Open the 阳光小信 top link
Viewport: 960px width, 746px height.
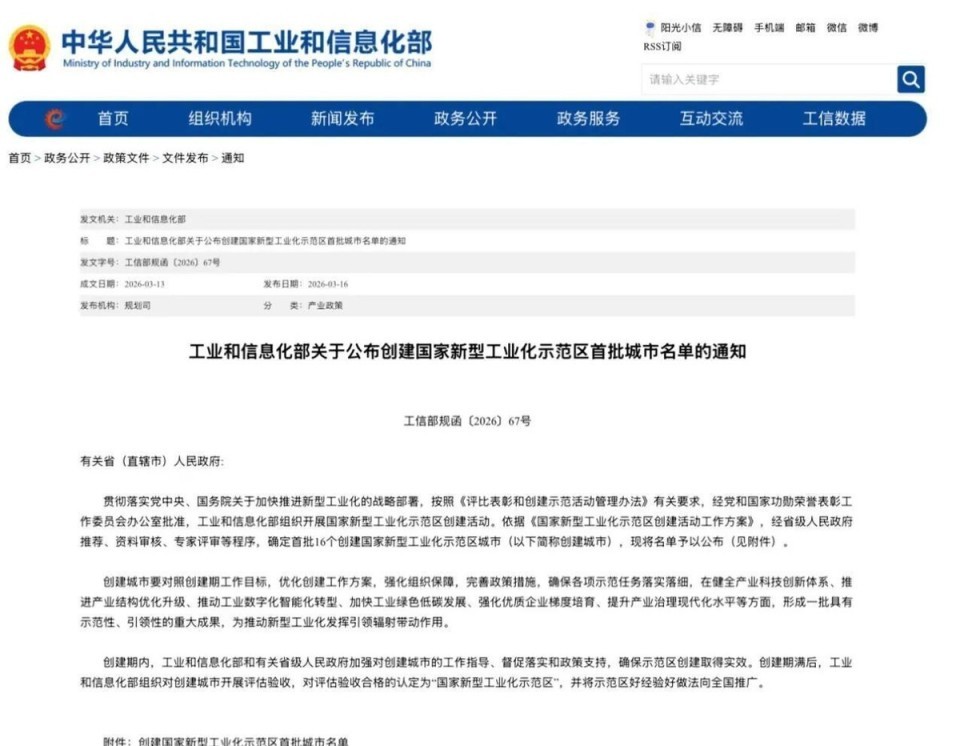(681, 28)
